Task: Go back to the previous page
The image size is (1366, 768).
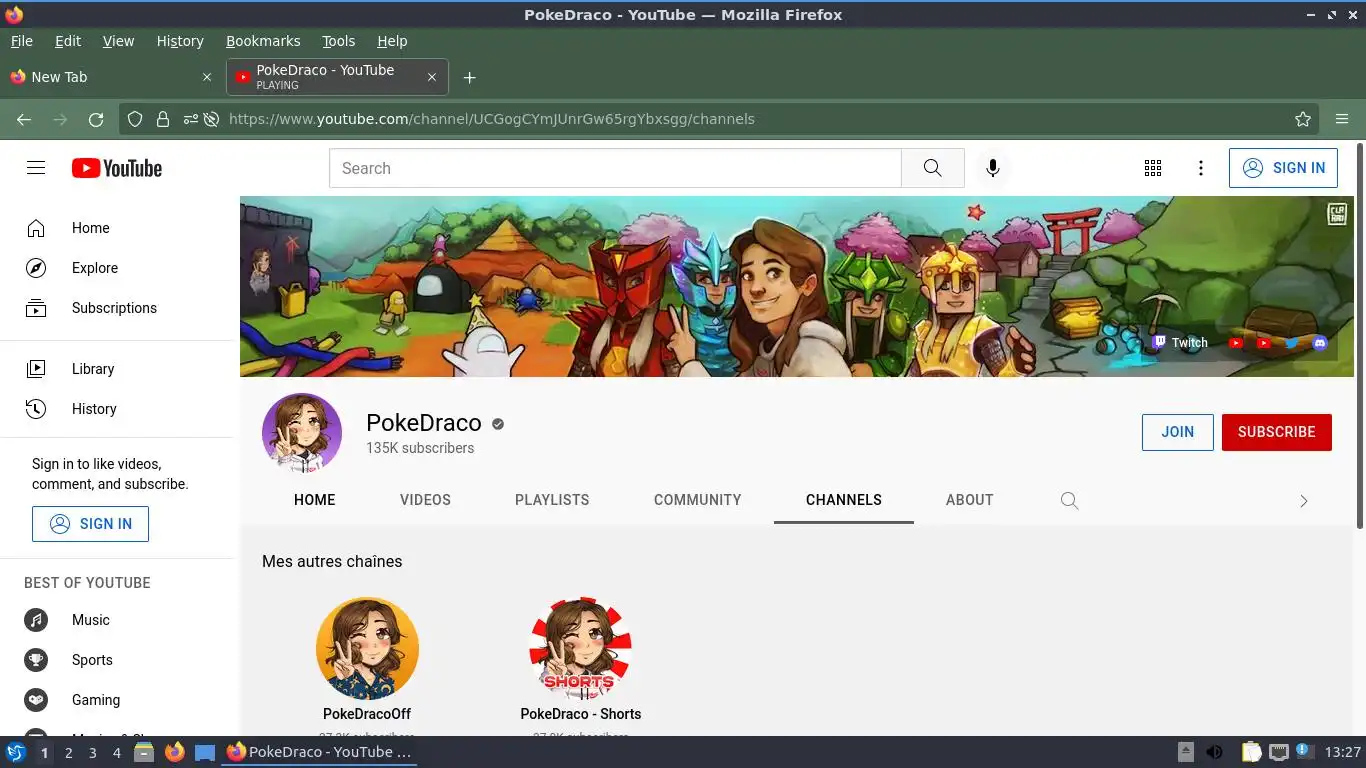Action: [24, 119]
